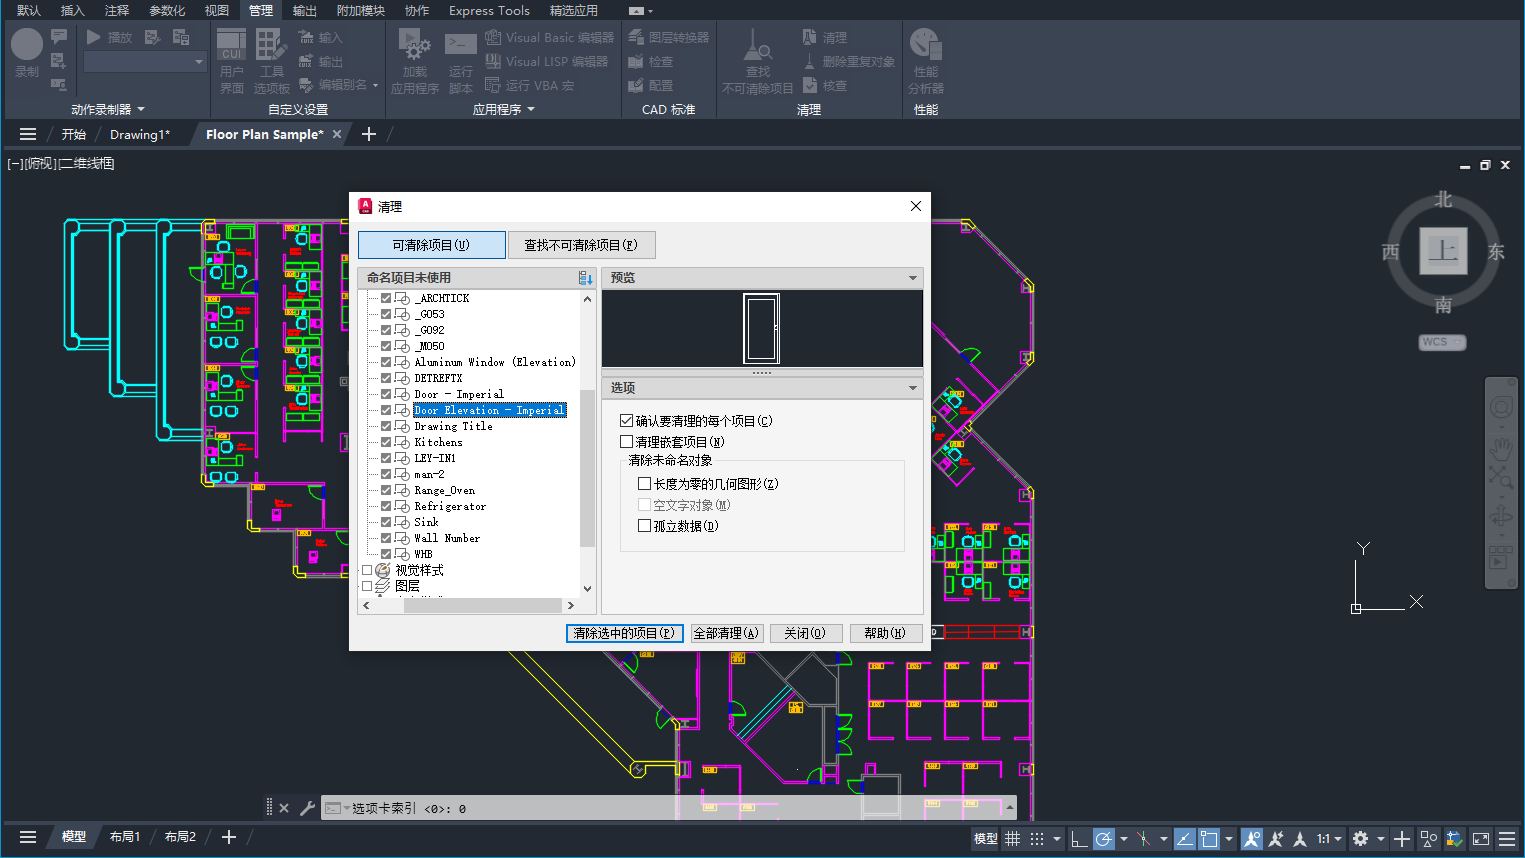Open the Performance Analyzer (性能分析器) icon
The image size is (1525, 858).
[925, 46]
